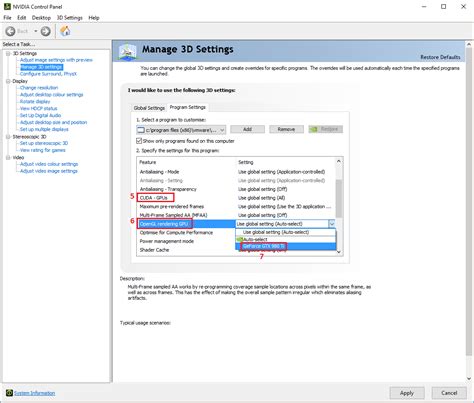Open Change resolution task

39,88
